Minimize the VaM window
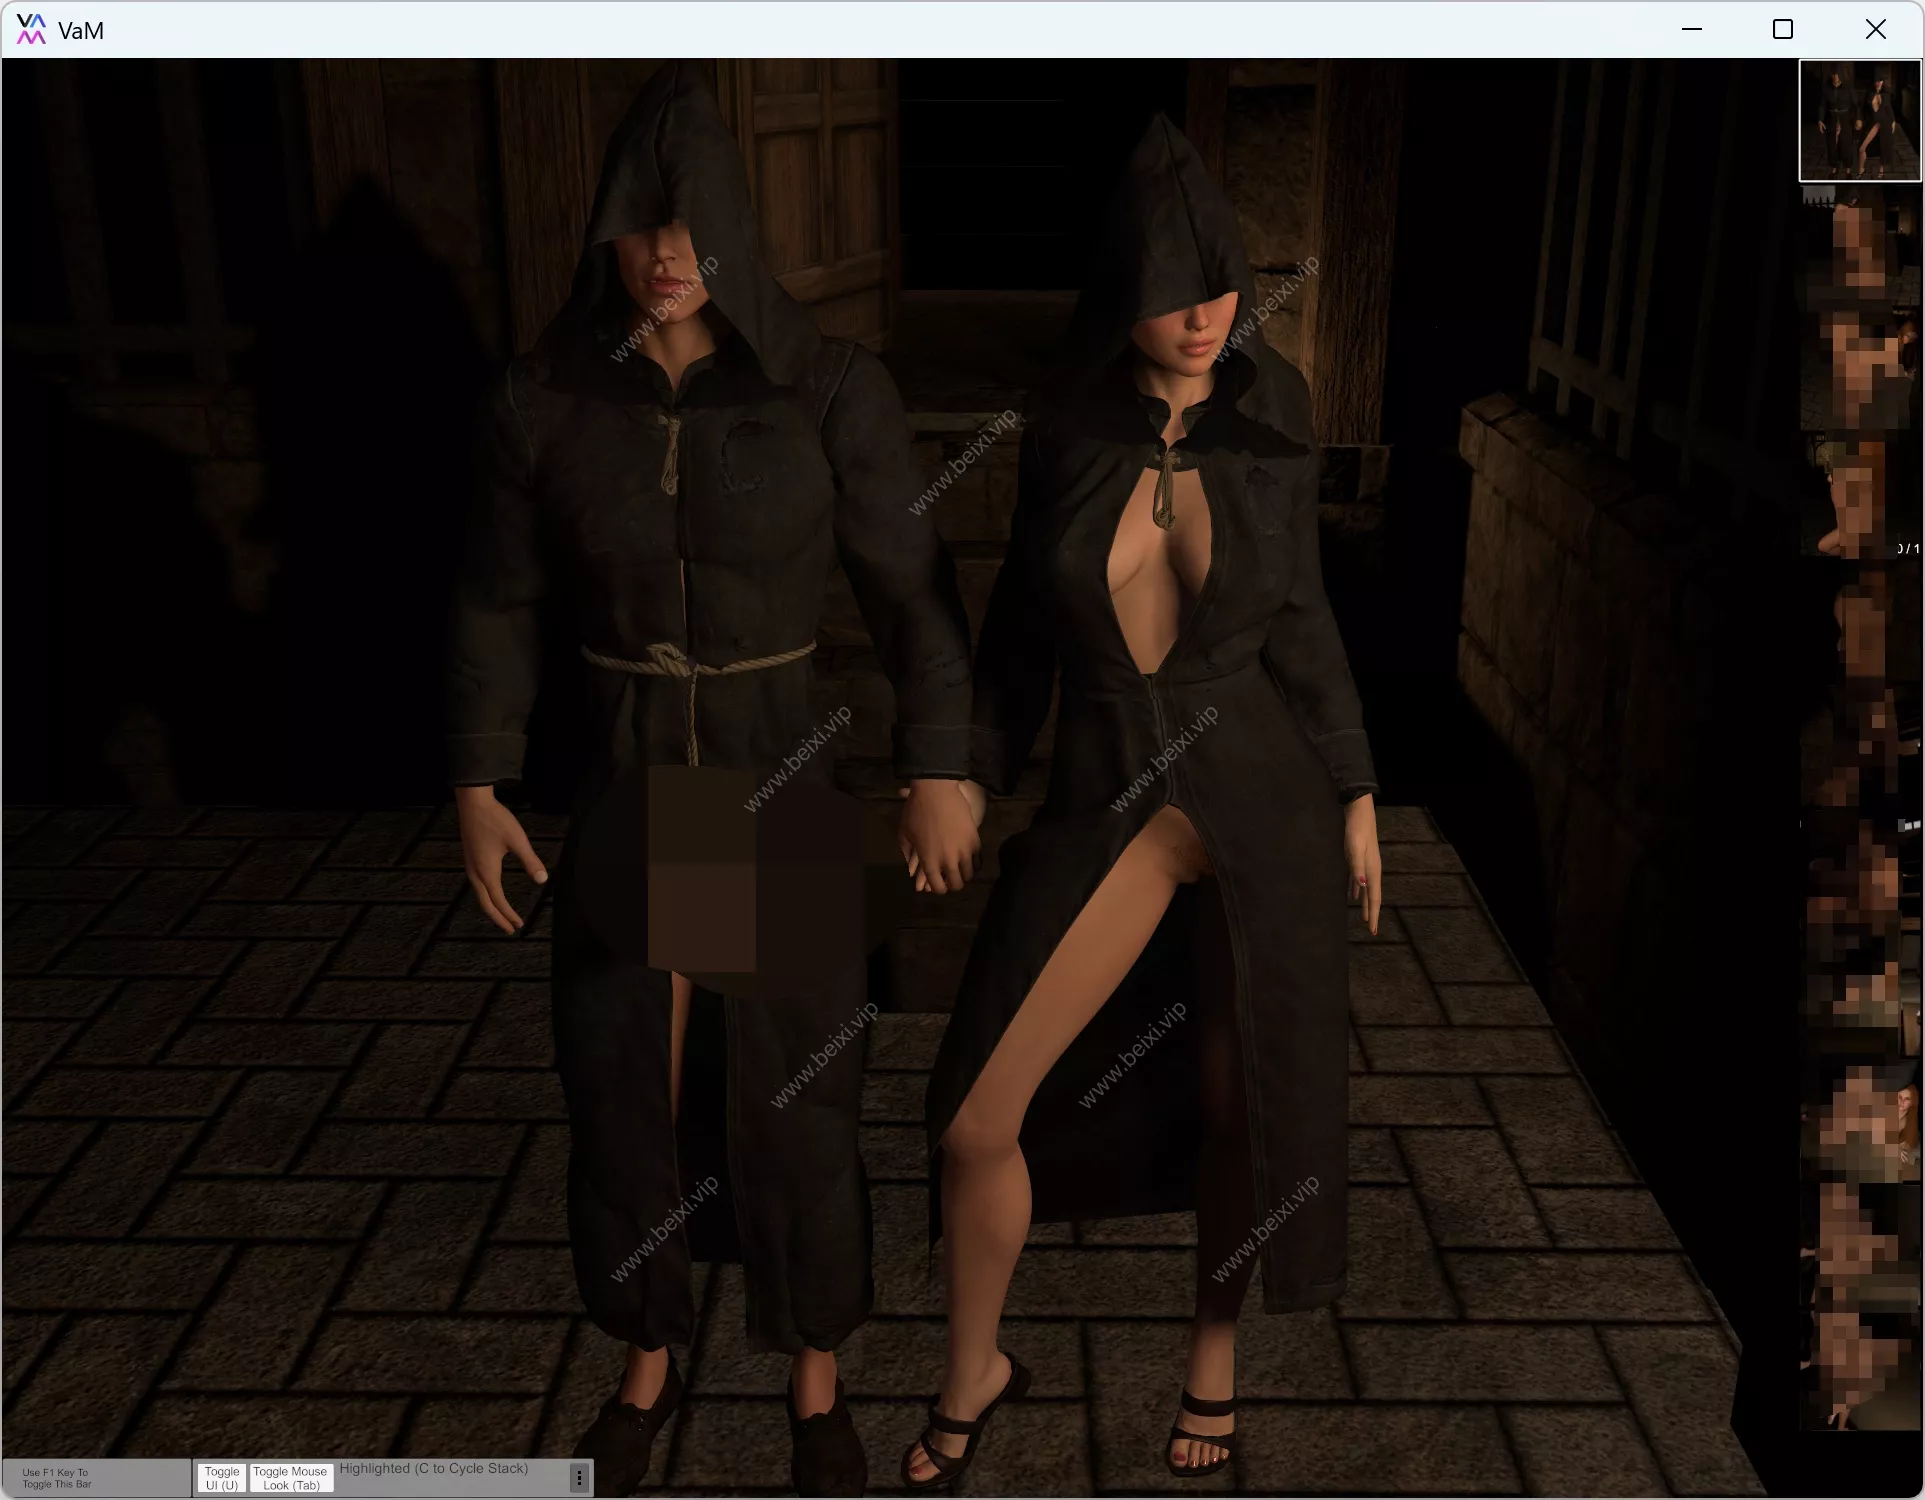 1693,29
